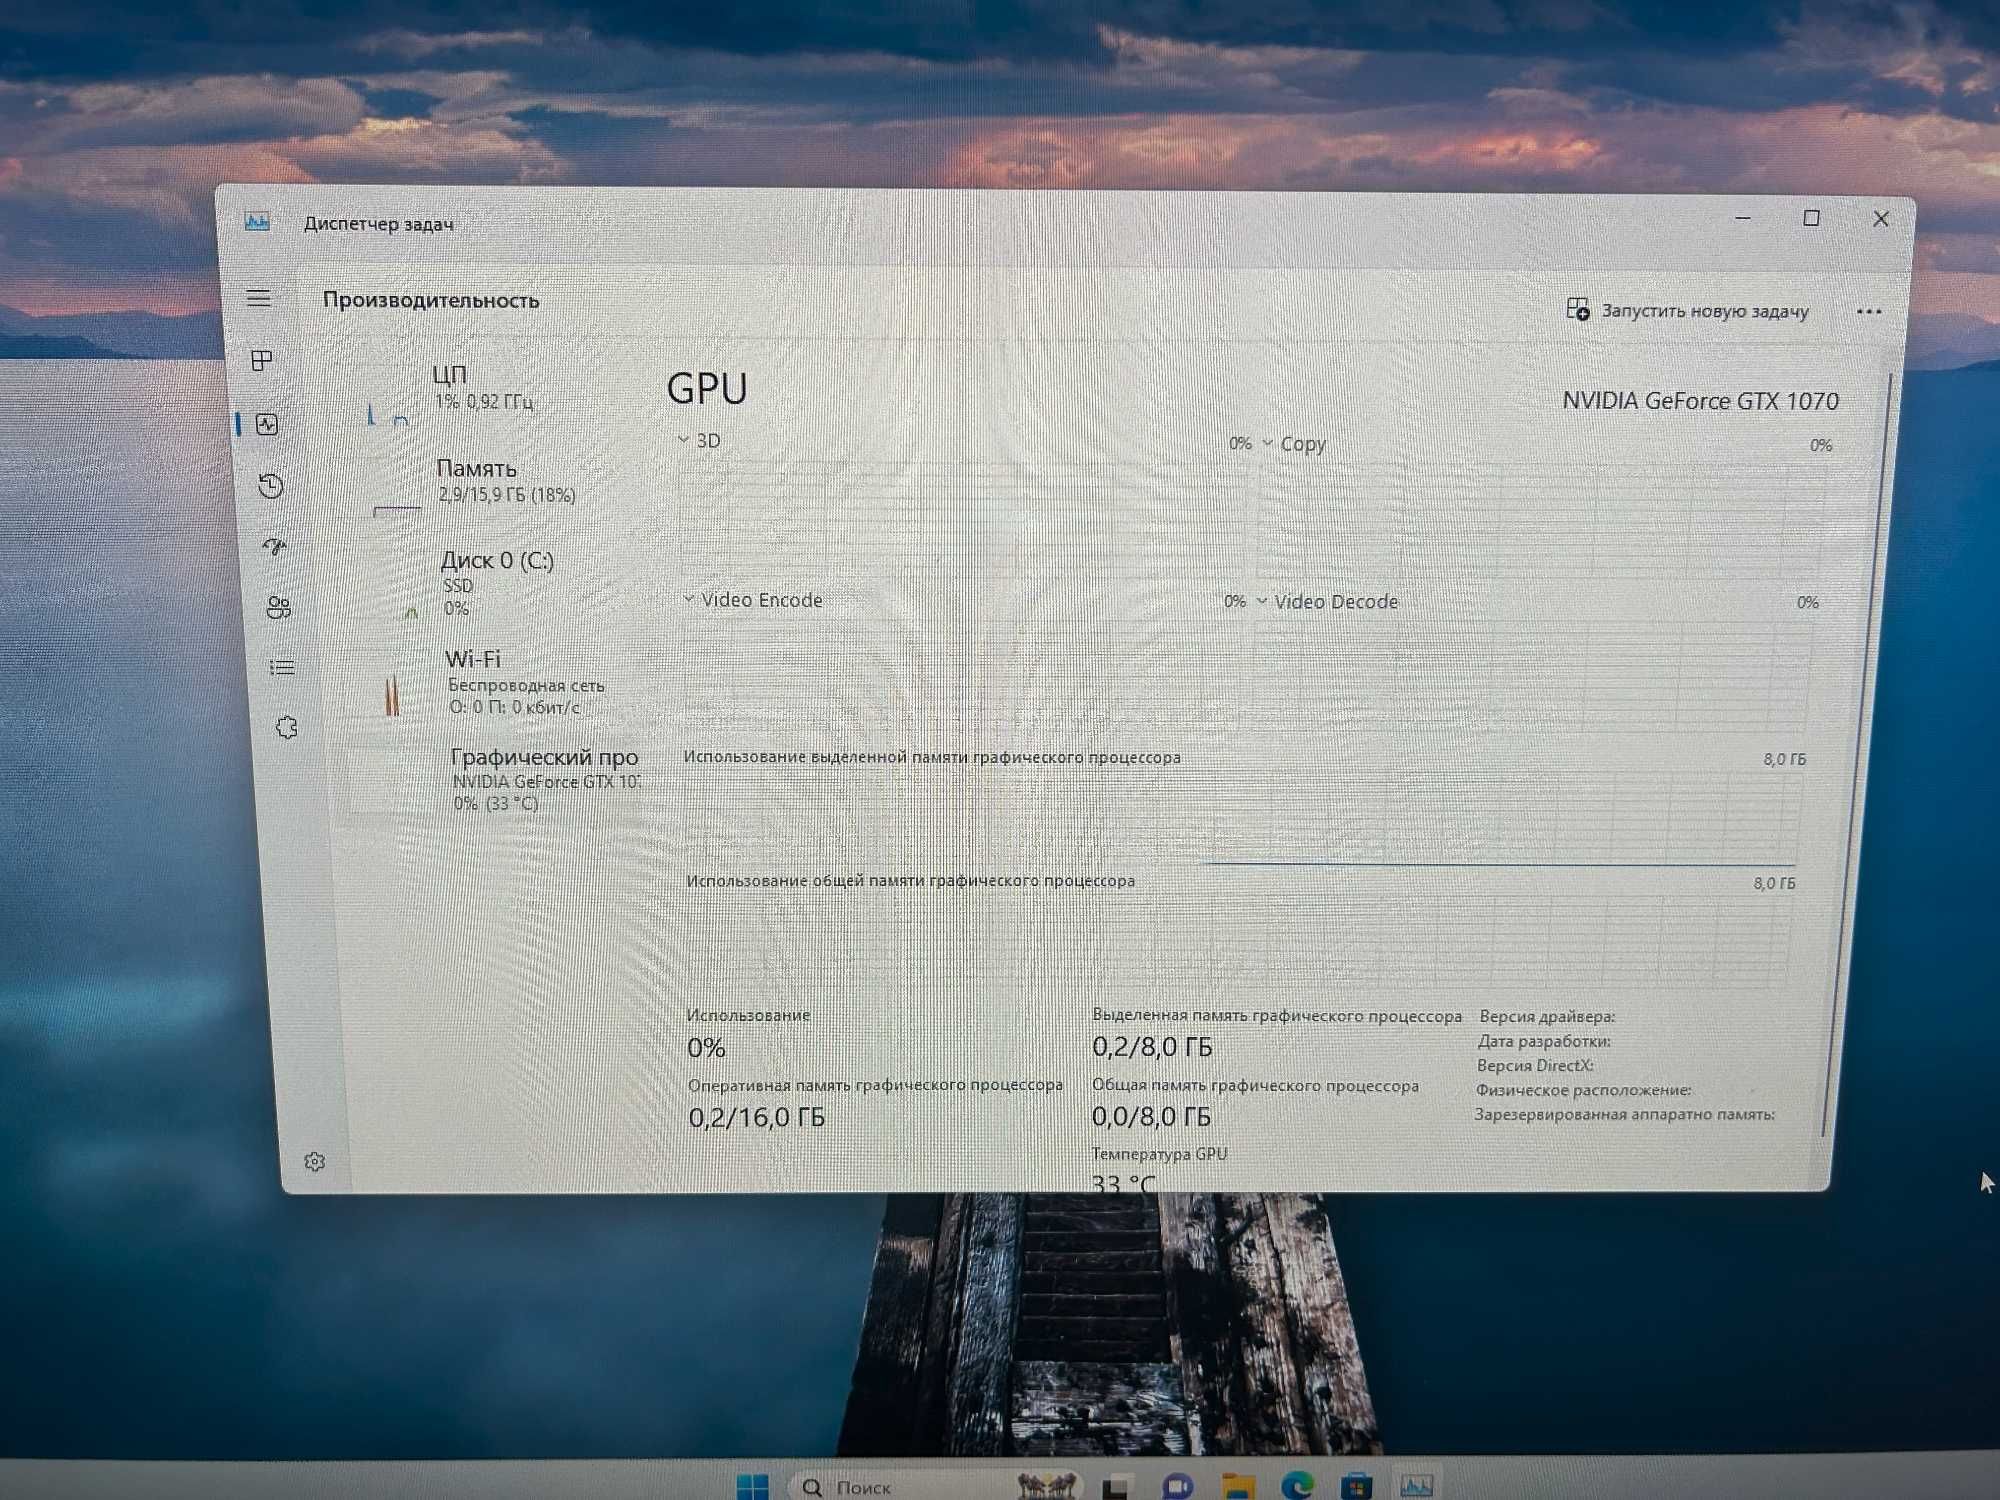The width and height of the screenshot is (2000, 1500).
Task: Click the 0,2/16,0 ГБ GPU memory value
Action: [757, 1117]
